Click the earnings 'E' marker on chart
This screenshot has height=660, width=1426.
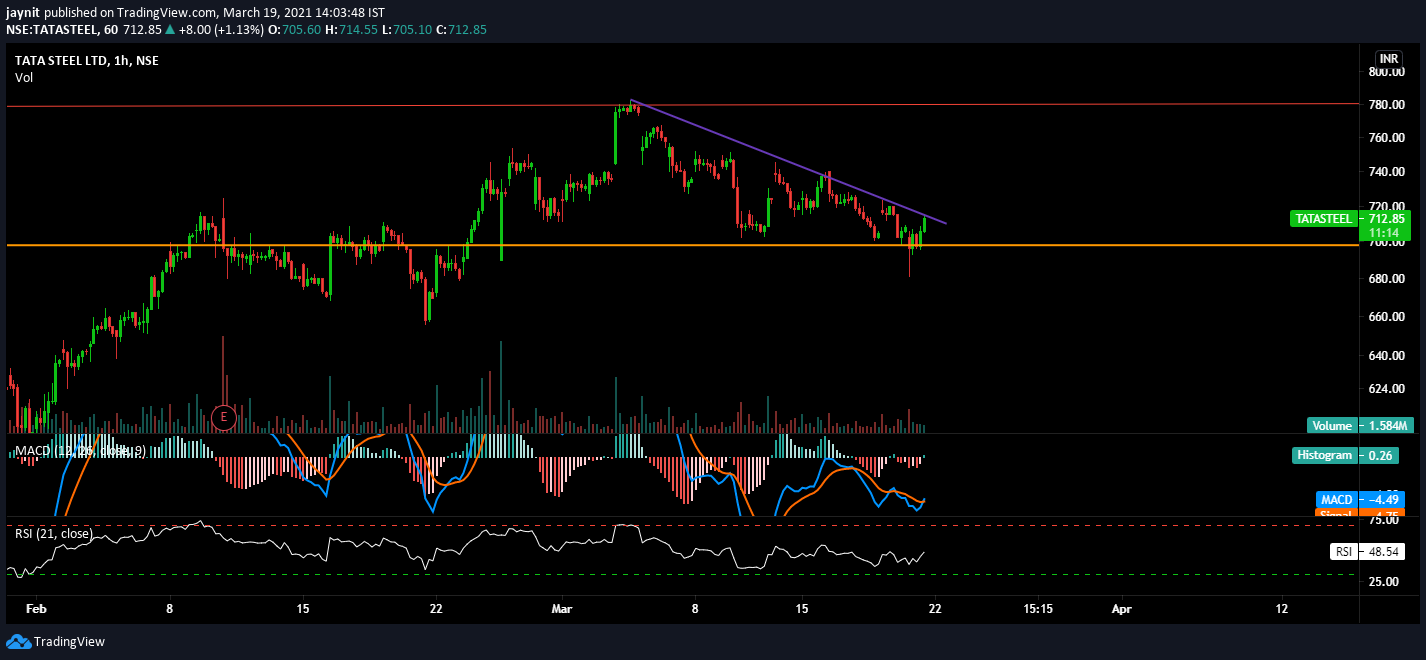point(223,417)
